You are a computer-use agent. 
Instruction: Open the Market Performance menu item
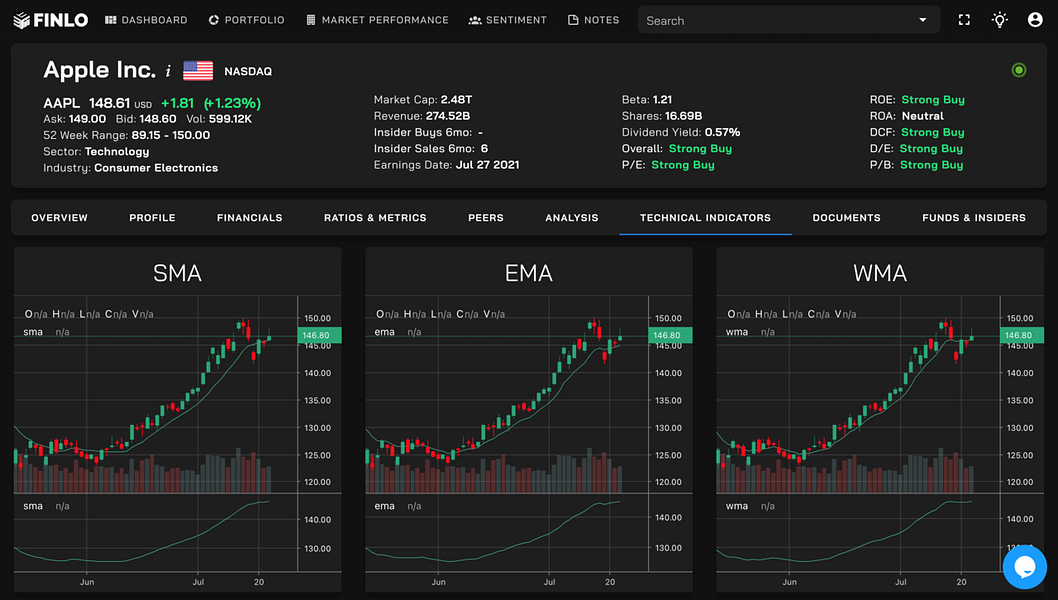(377, 20)
